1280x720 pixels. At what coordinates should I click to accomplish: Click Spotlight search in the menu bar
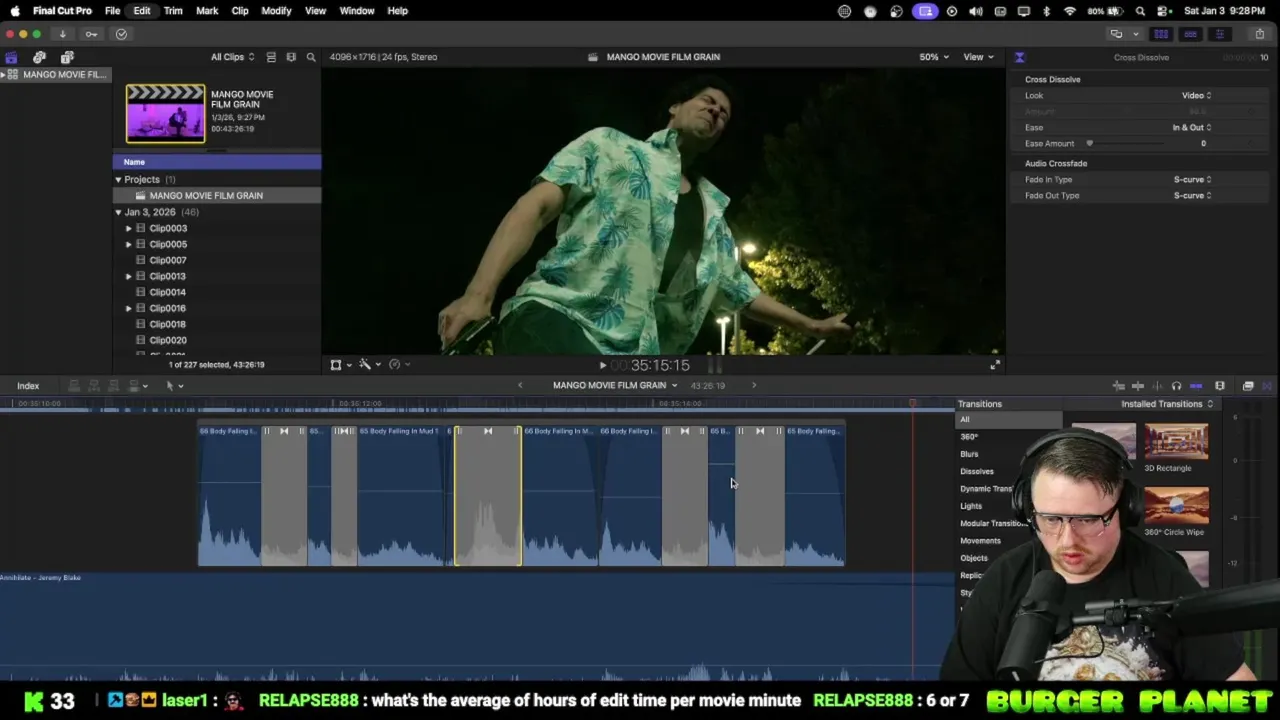pyautogui.click(x=1140, y=11)
